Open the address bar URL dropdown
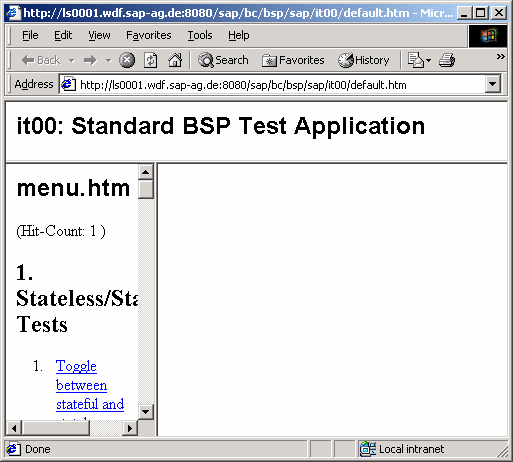The height and width of the screenshot is (462, 513). [493, 84]
